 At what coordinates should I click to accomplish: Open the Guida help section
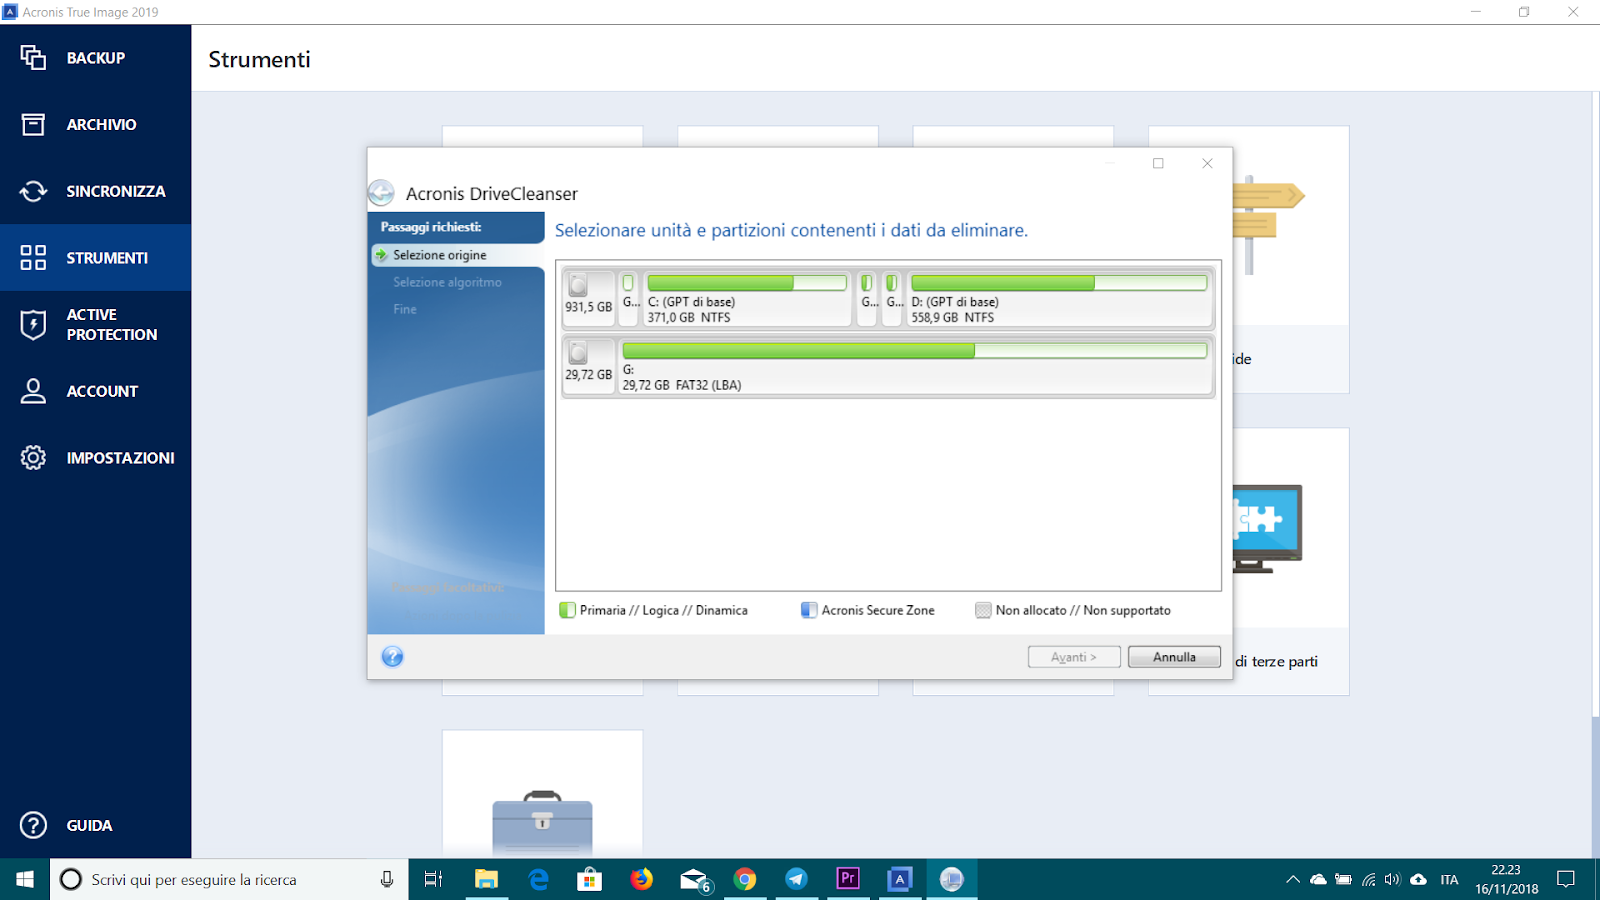coord(95,825)
